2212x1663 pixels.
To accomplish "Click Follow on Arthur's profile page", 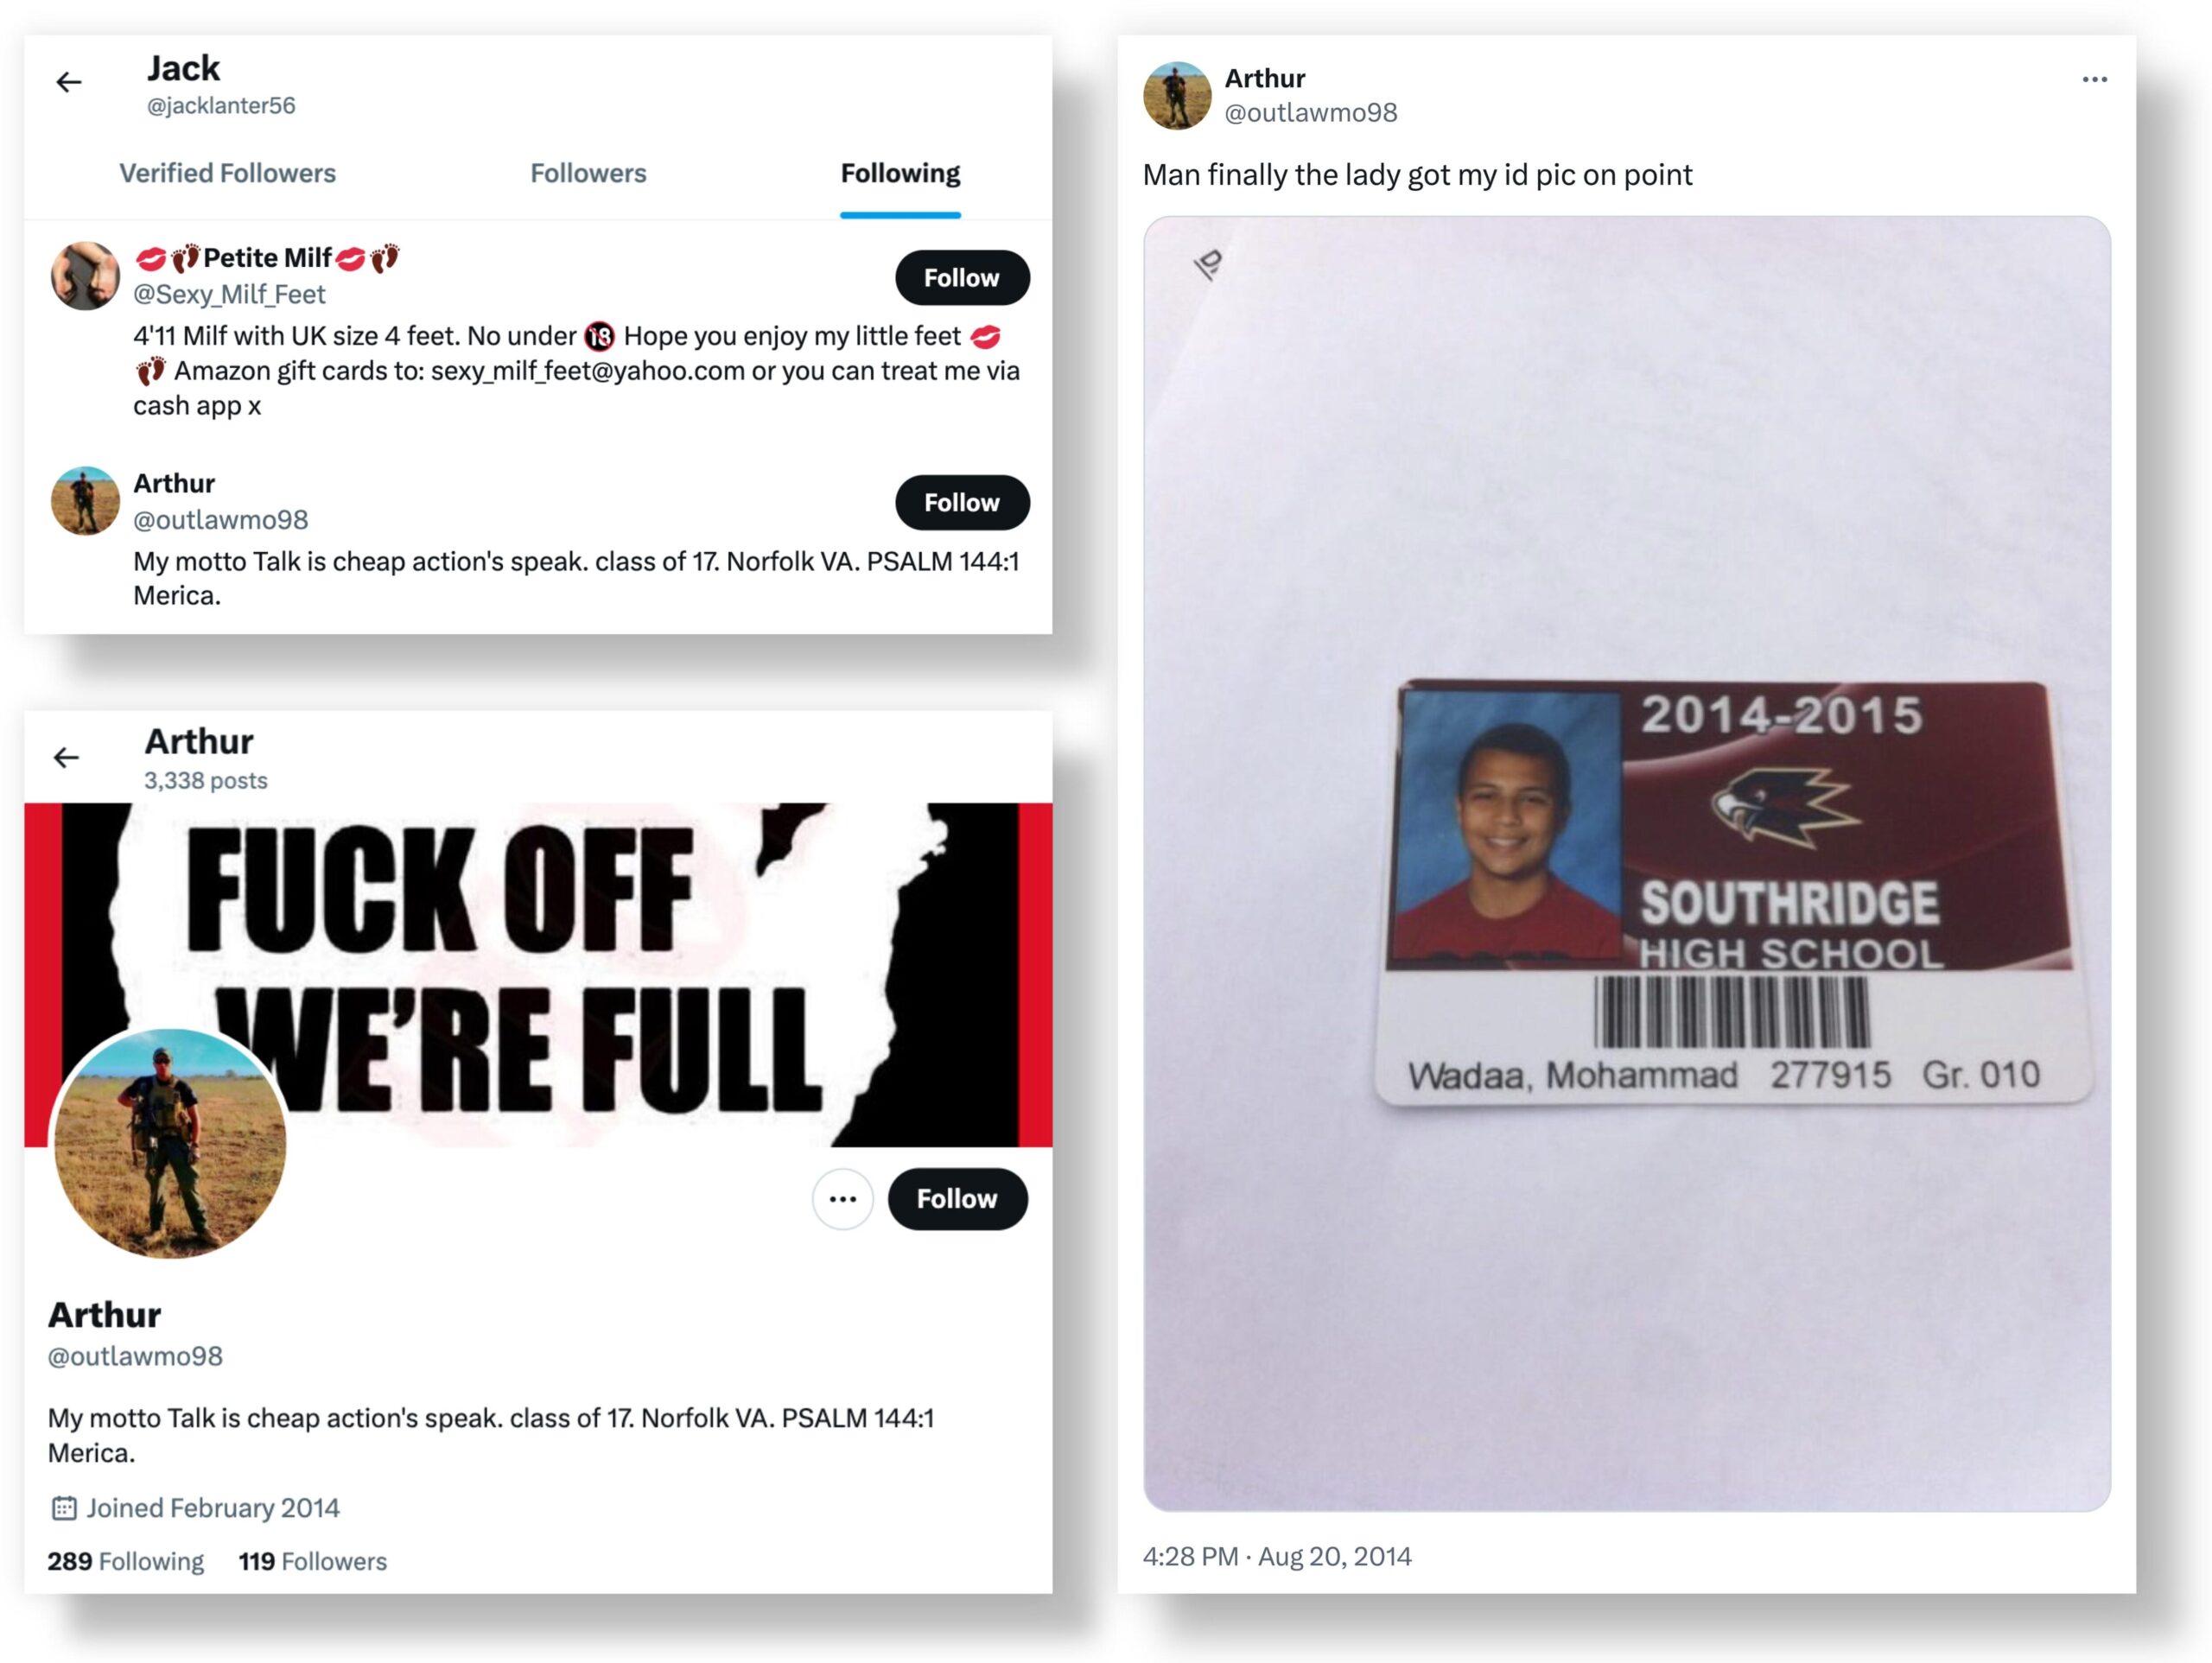I will [957, 1199].
